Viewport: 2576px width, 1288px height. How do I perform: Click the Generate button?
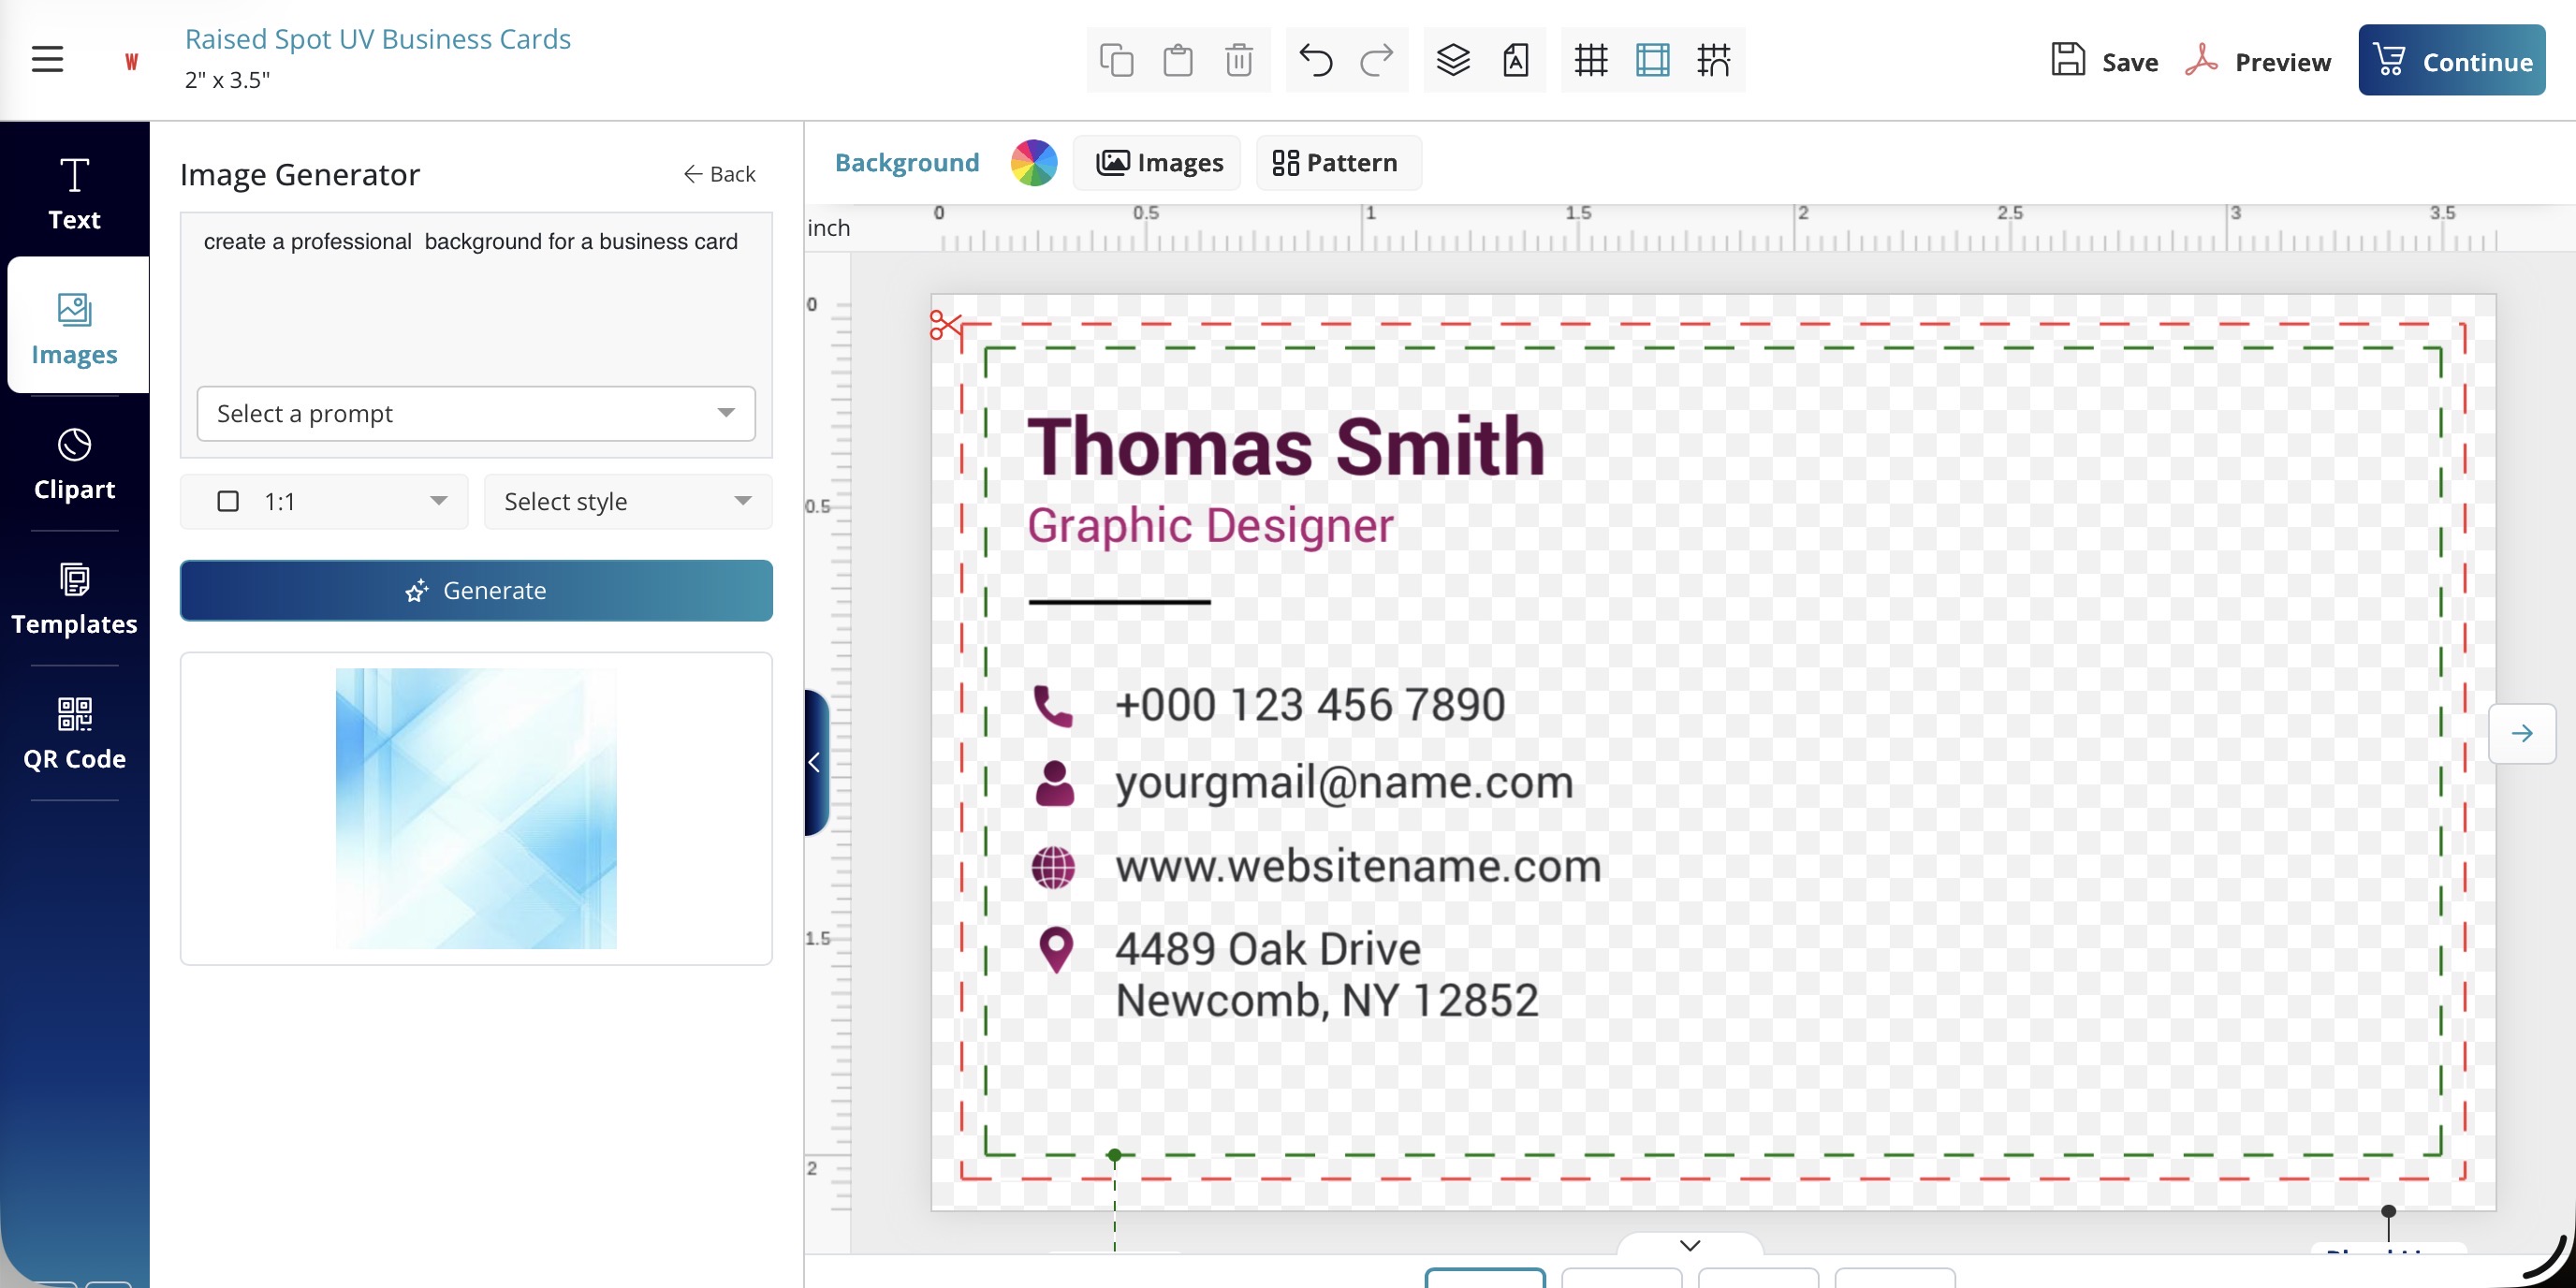[x=476, y=590]
